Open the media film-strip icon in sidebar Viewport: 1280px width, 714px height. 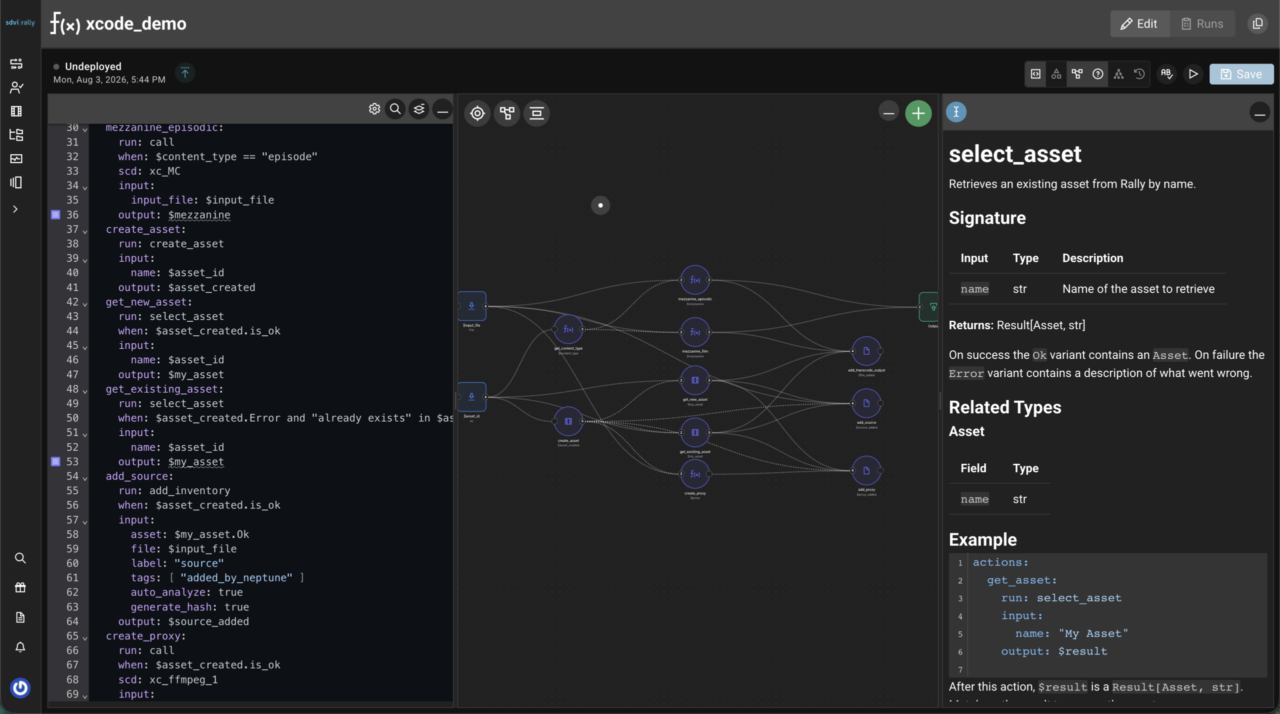tap(16, 111)
